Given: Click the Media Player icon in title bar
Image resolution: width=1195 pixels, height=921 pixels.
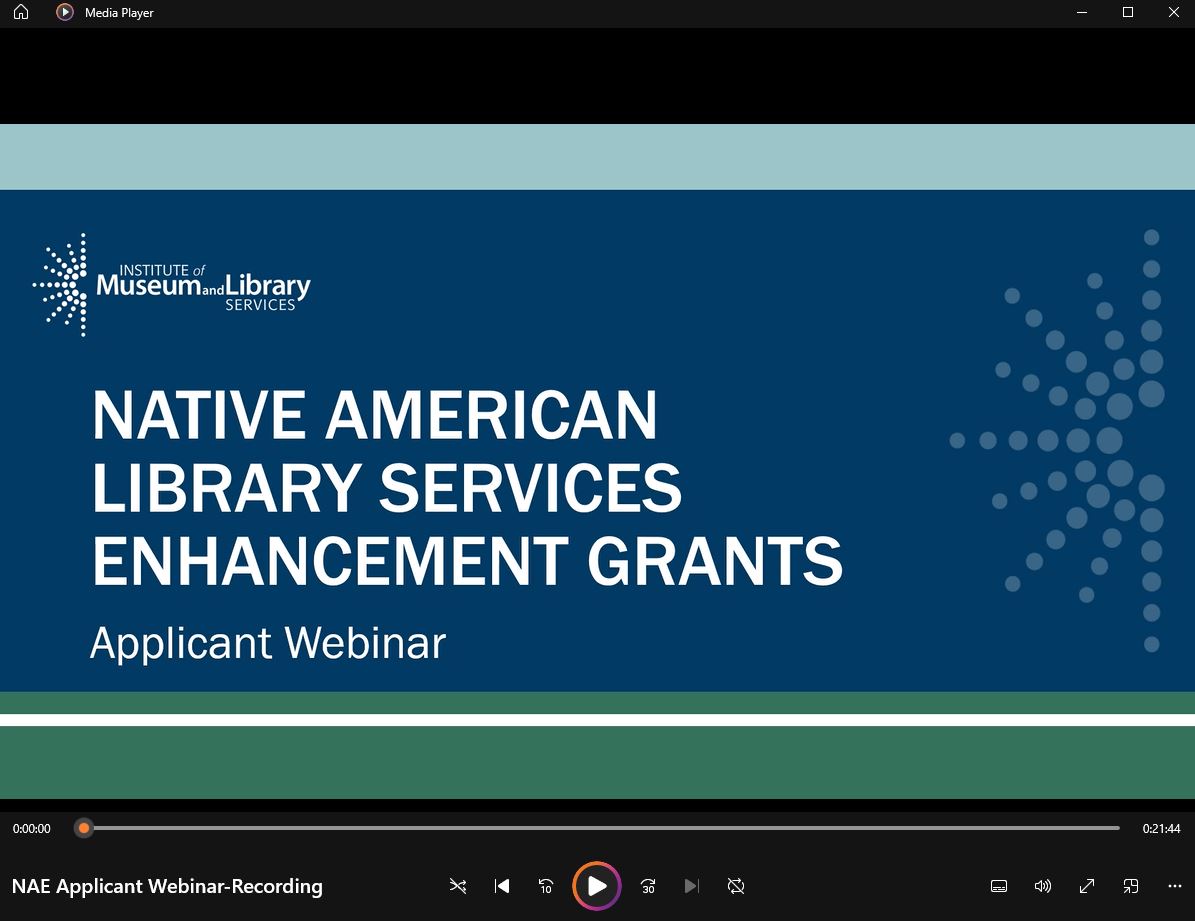Looking at the screenshot, I should (x=66, y=12).
